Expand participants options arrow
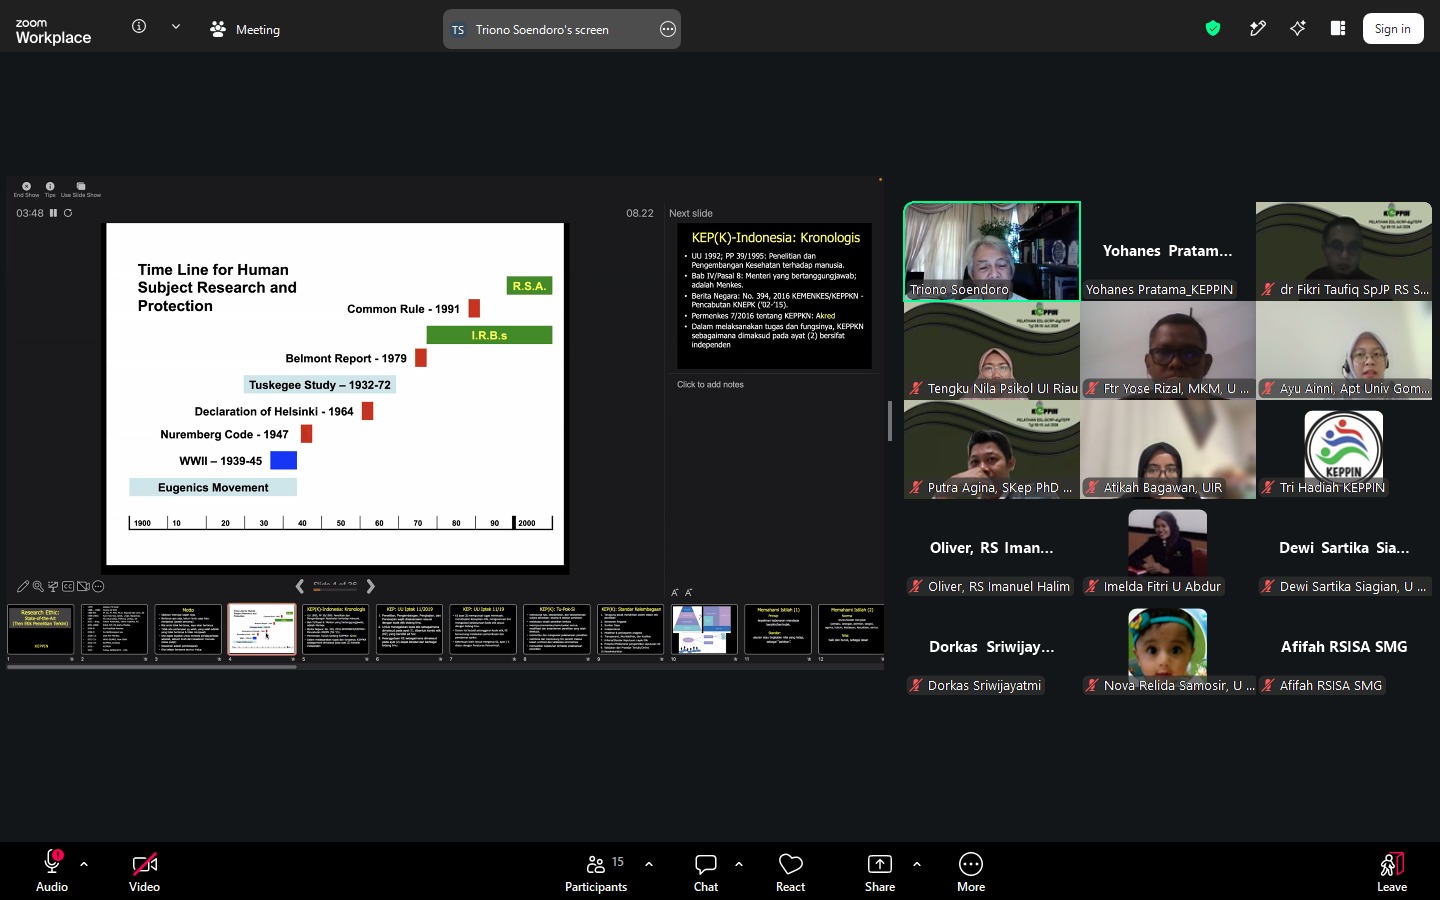 [649, 864]
